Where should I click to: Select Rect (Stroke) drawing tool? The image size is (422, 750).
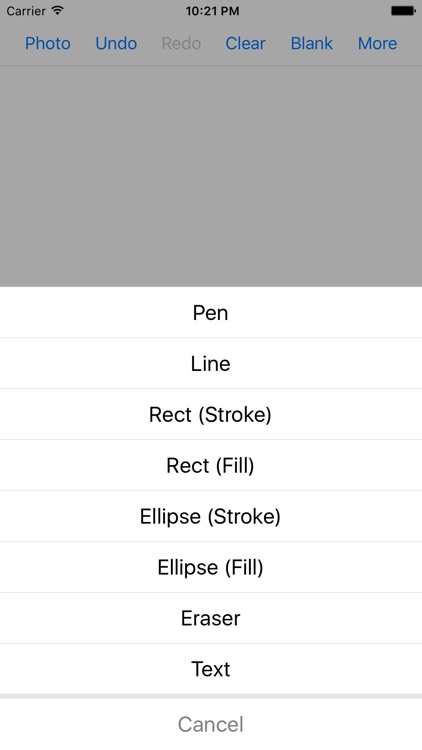[x=211, y=414]
